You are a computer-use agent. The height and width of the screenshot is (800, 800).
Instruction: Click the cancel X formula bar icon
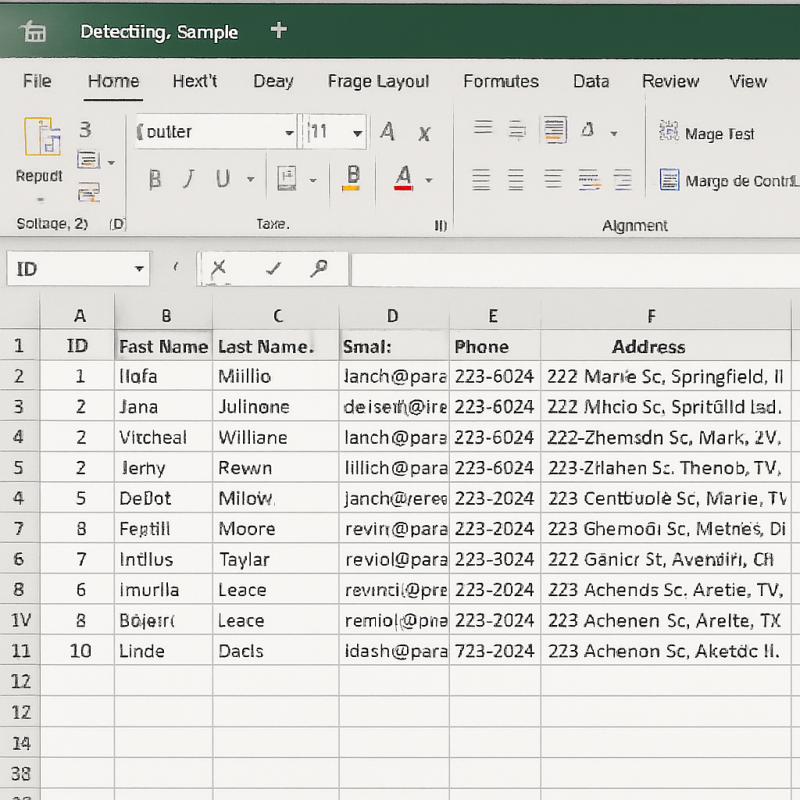pyautogui.click(x=218, y=267)
